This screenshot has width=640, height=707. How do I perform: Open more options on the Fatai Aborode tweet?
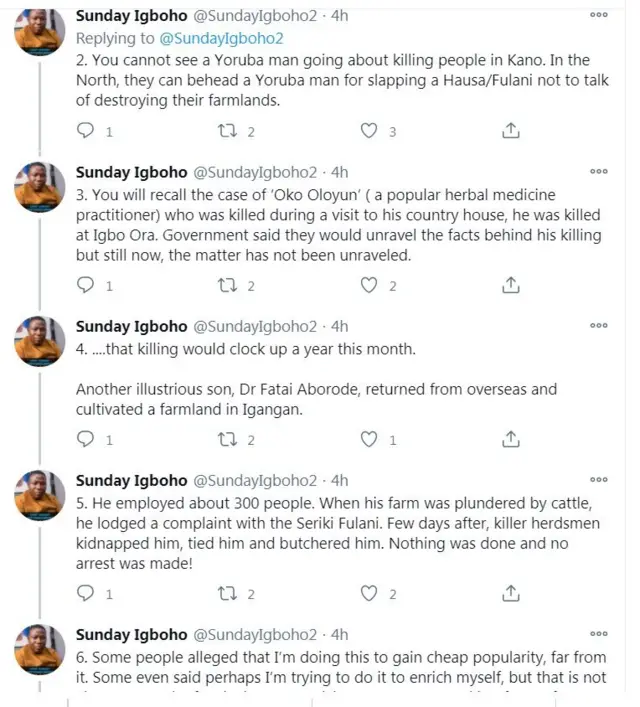(x=599, y=326)
